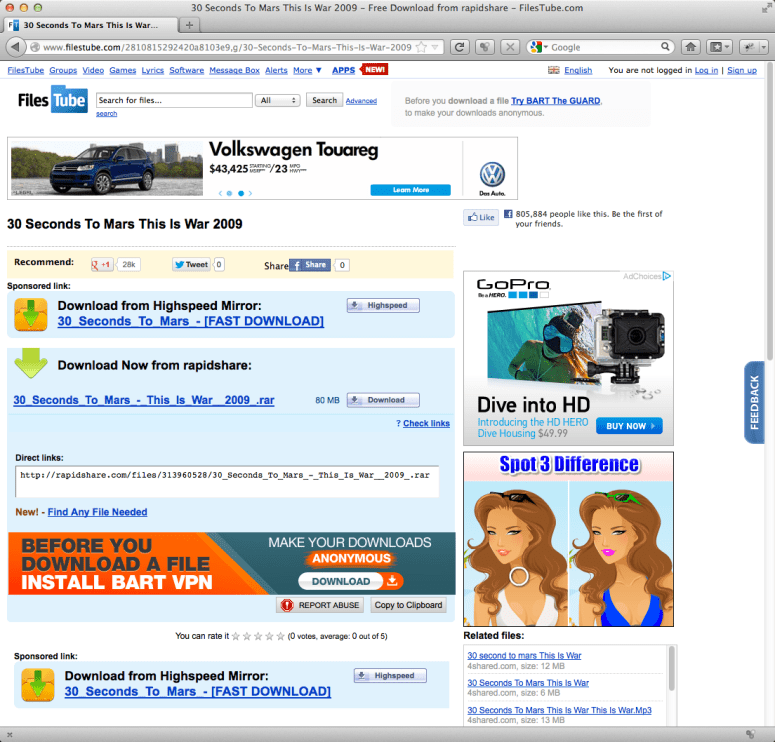Image resolution: width=775 pixels, height=742 pixels.
Task: Expand the More menu in navigation bar
Action: click(x=305, y=71)
